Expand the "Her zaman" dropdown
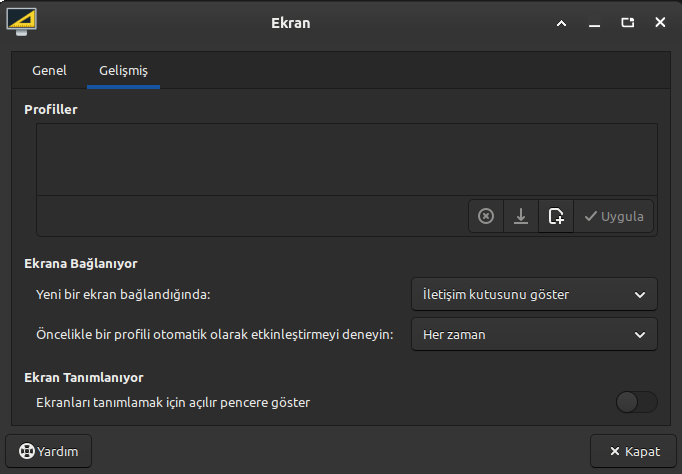682x474 pixels. [x=534, y=335]
